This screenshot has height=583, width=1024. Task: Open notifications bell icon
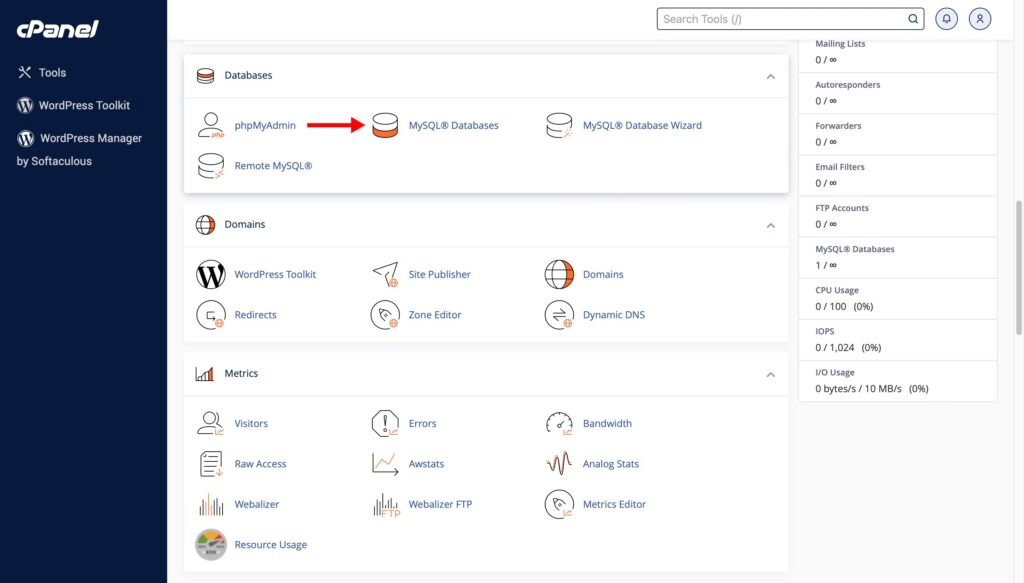coord(946,19)
